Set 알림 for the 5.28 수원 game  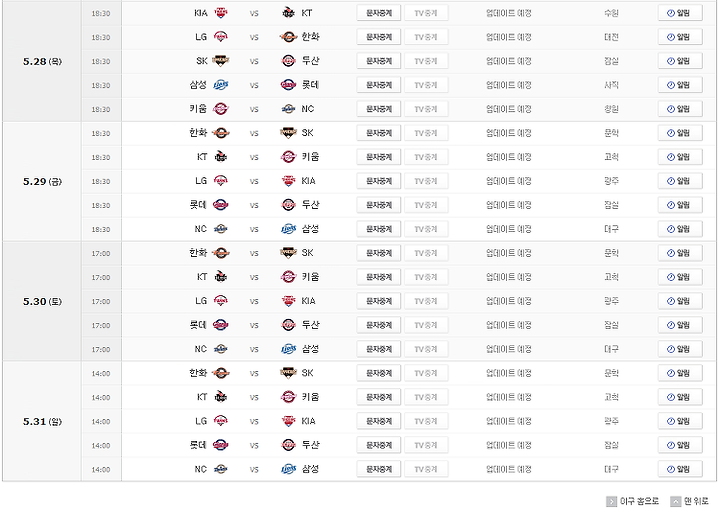pyautogui.click(x=680, y=13)
